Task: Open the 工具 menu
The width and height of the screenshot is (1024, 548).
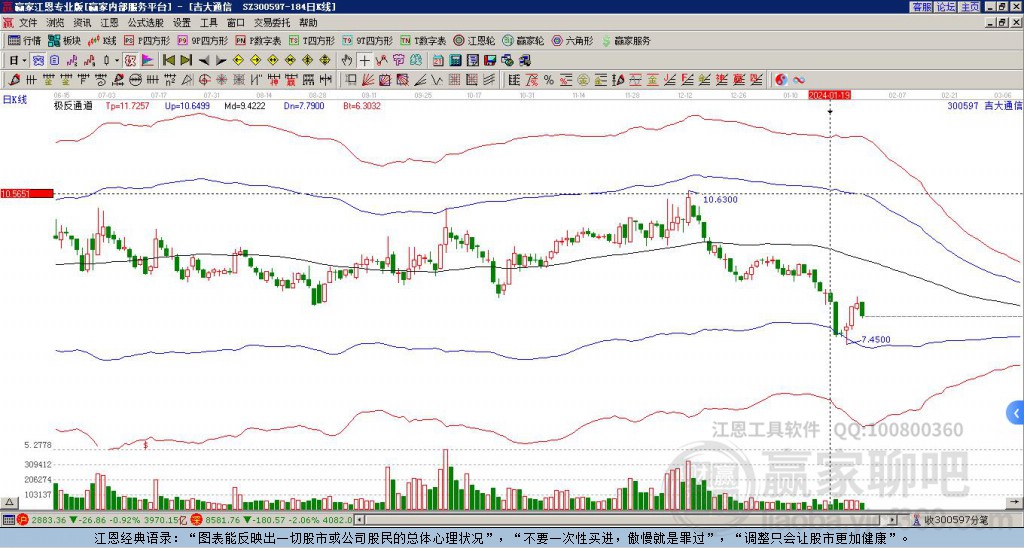Action: (x=208, y=23)
